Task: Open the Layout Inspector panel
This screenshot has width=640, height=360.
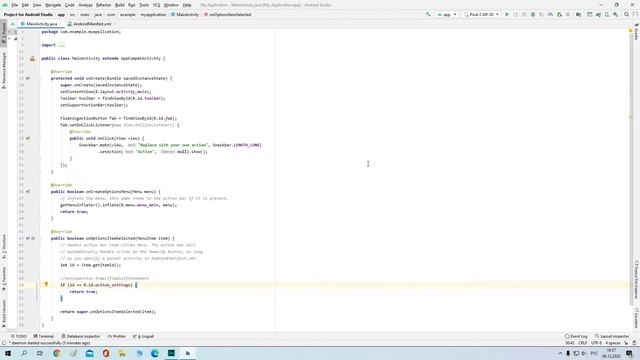Action: pyautogui.click(x=612, y=336)
